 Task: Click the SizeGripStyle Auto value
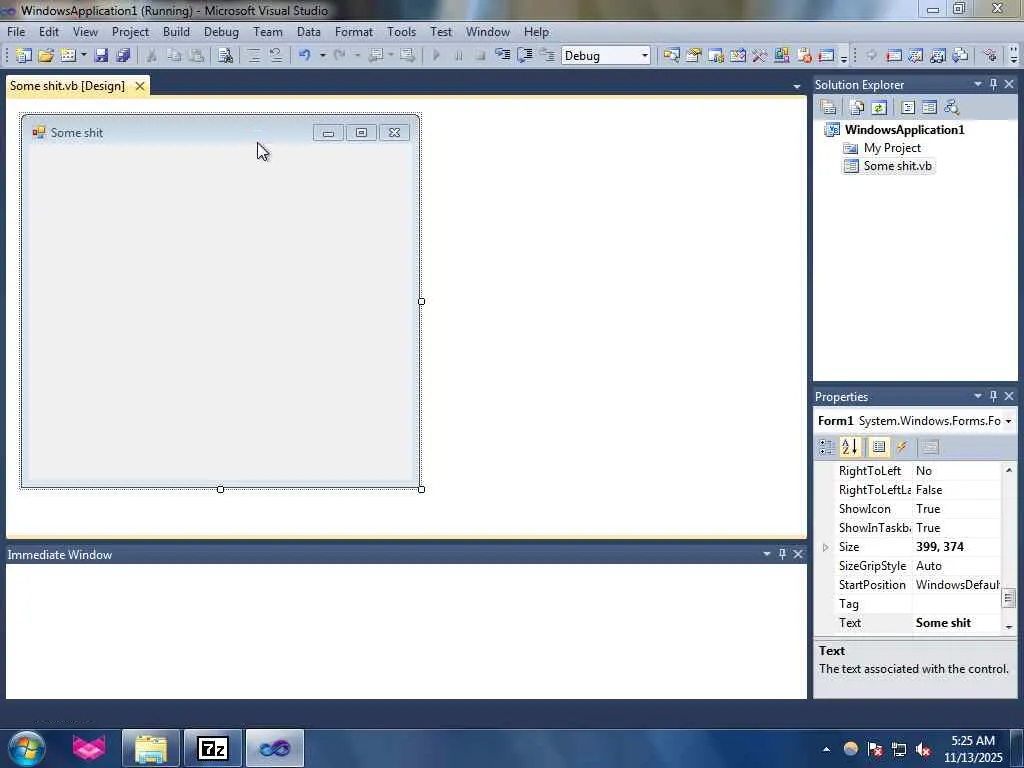tap(956, 566)
